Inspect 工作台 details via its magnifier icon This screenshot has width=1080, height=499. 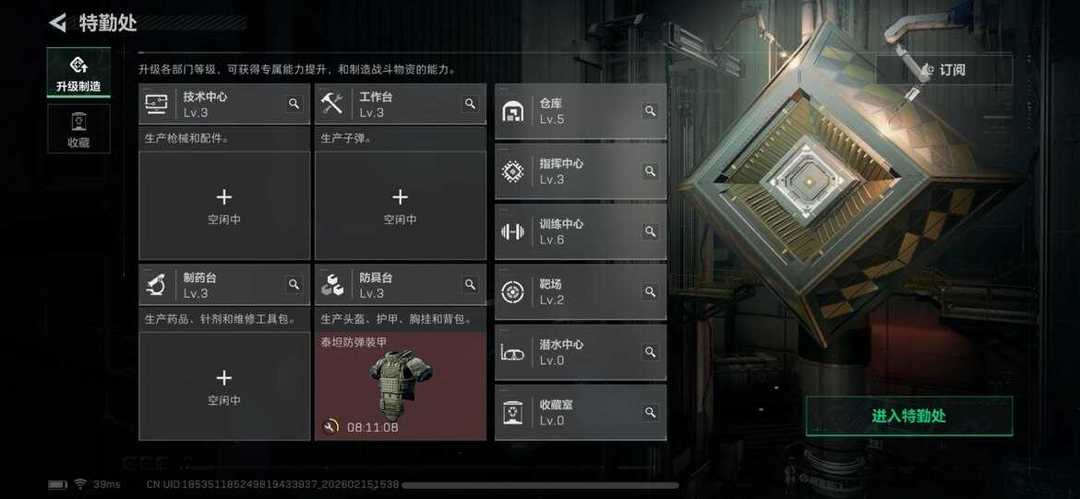tap(470, 103)
